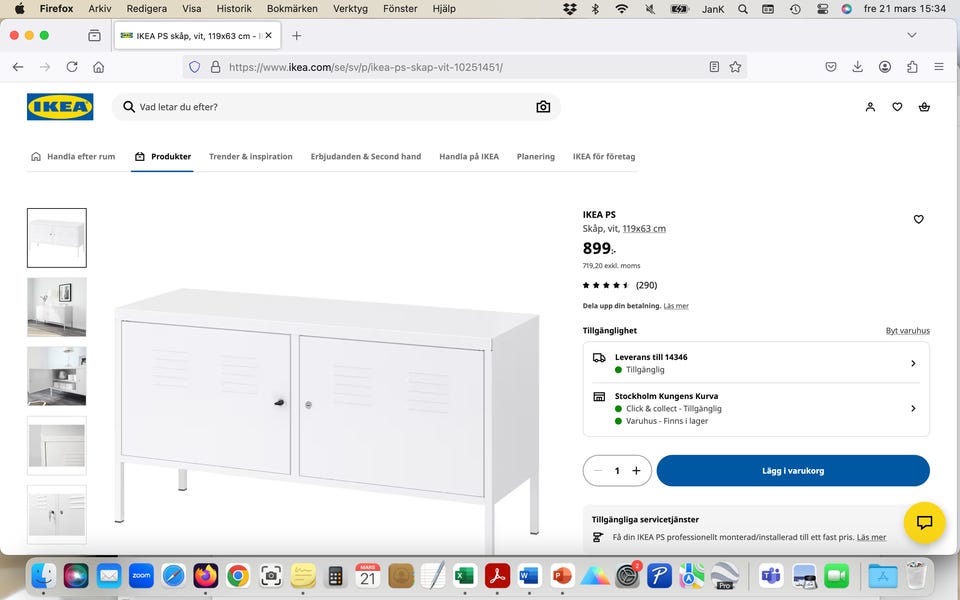Open the user account profile icon
Image resolution: width=960 pixels, height=600 pixels.
[x=870, y=107]
